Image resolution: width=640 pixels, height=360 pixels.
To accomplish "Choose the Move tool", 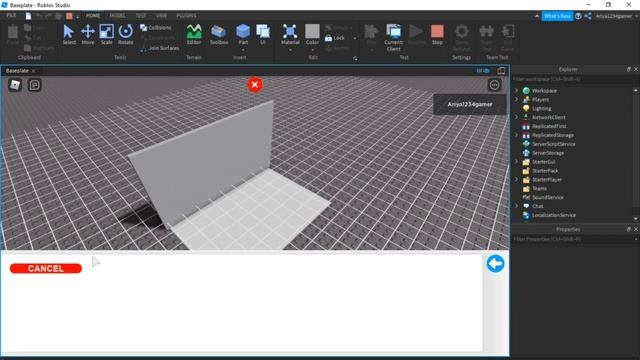I will (x=88, y=34).
